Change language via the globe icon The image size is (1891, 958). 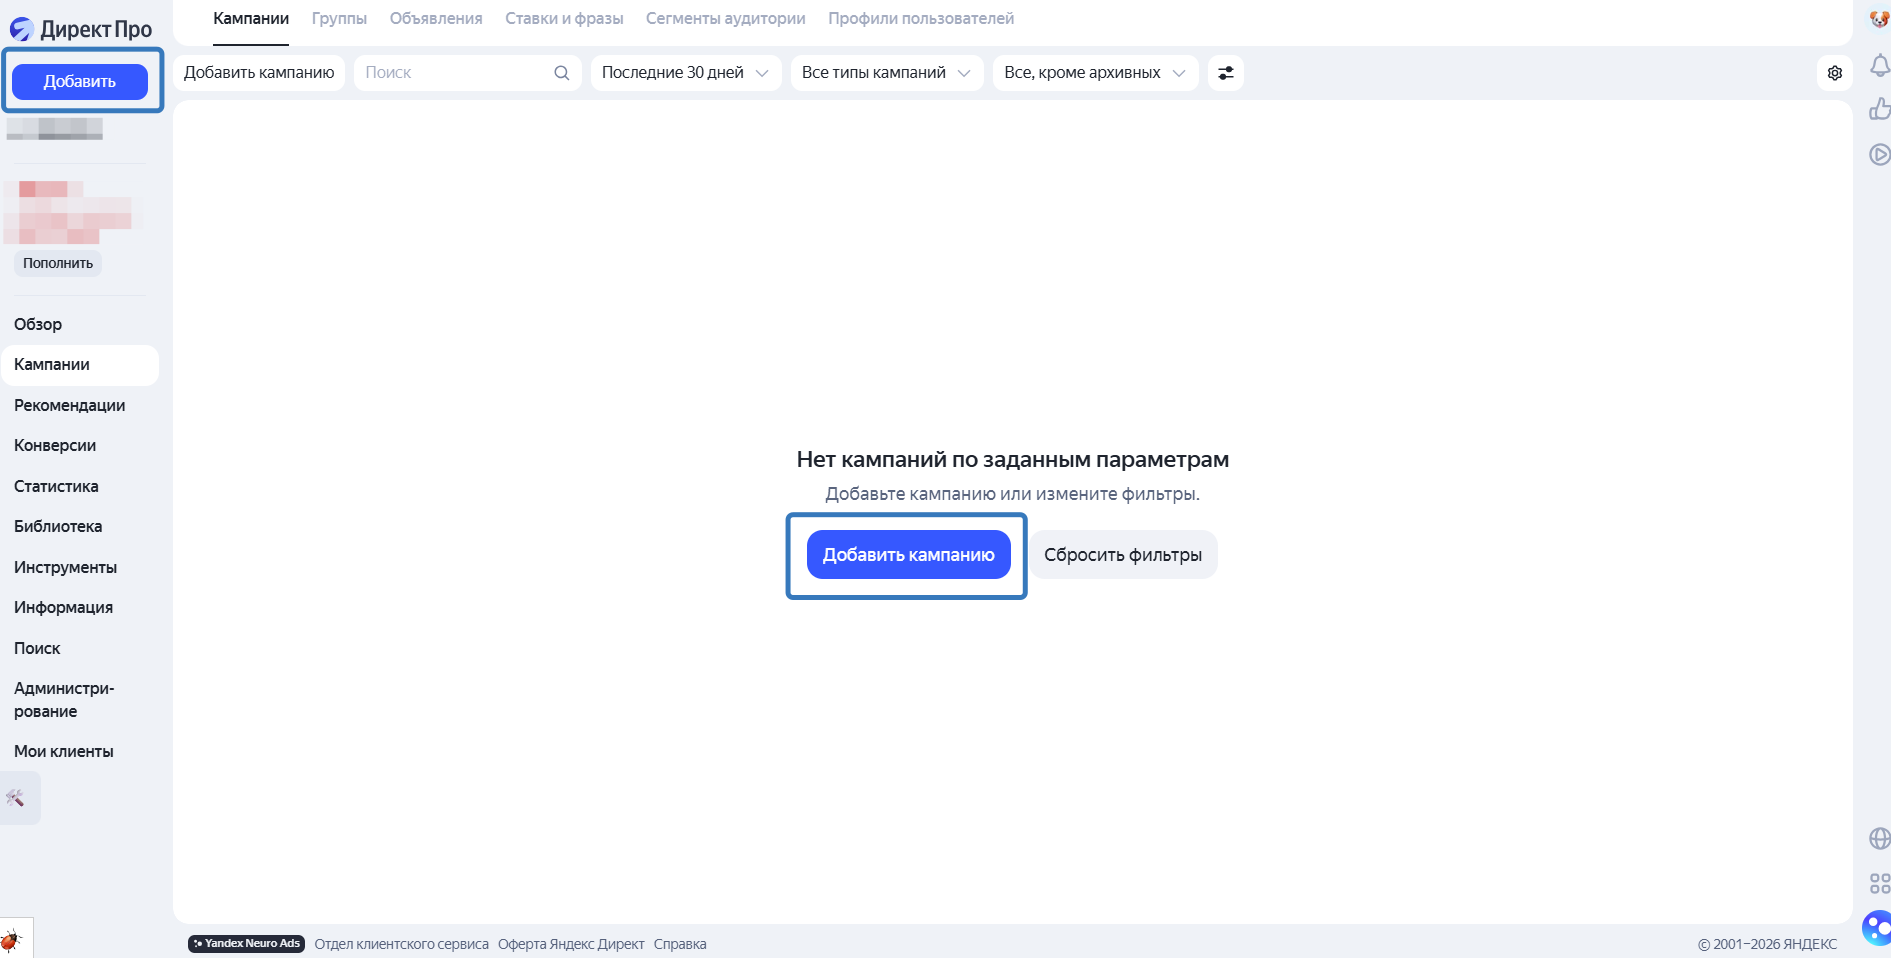[x=1879, y=838]
